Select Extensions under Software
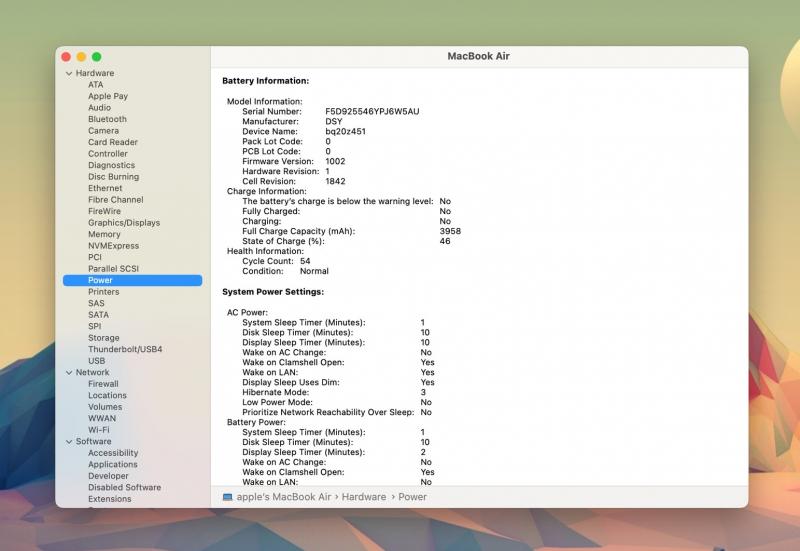The image size is (800, 551). coord(110,499)
